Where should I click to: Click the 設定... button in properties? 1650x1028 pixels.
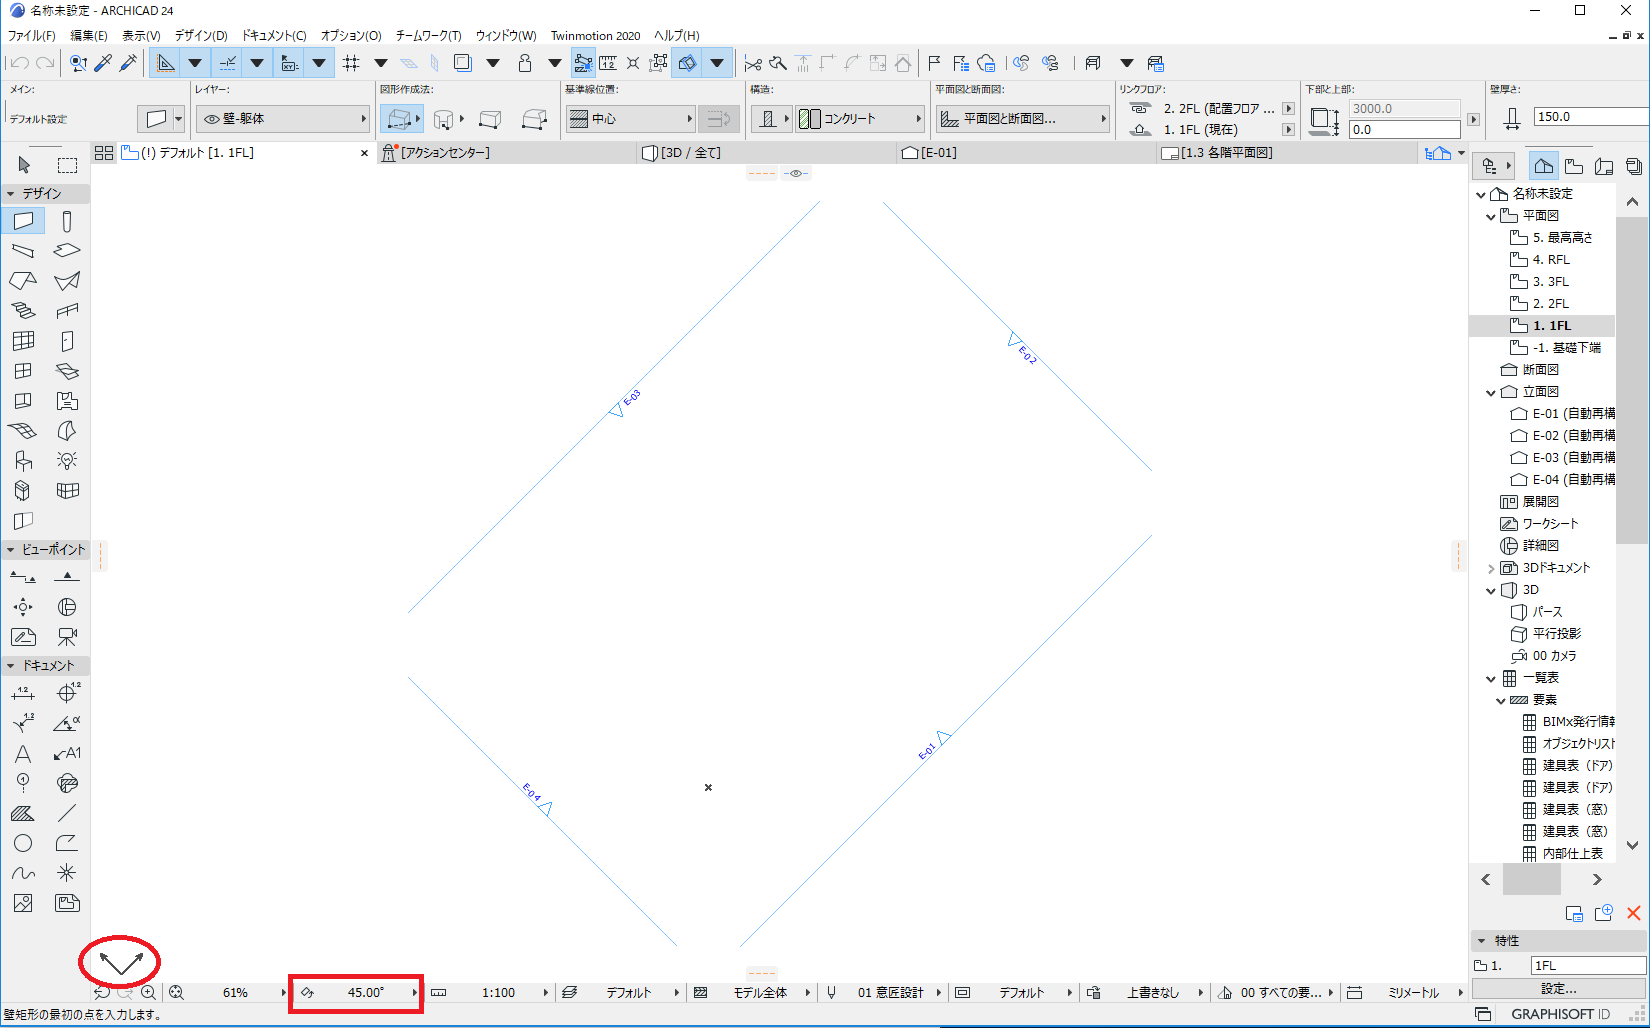click(1558, 988)
